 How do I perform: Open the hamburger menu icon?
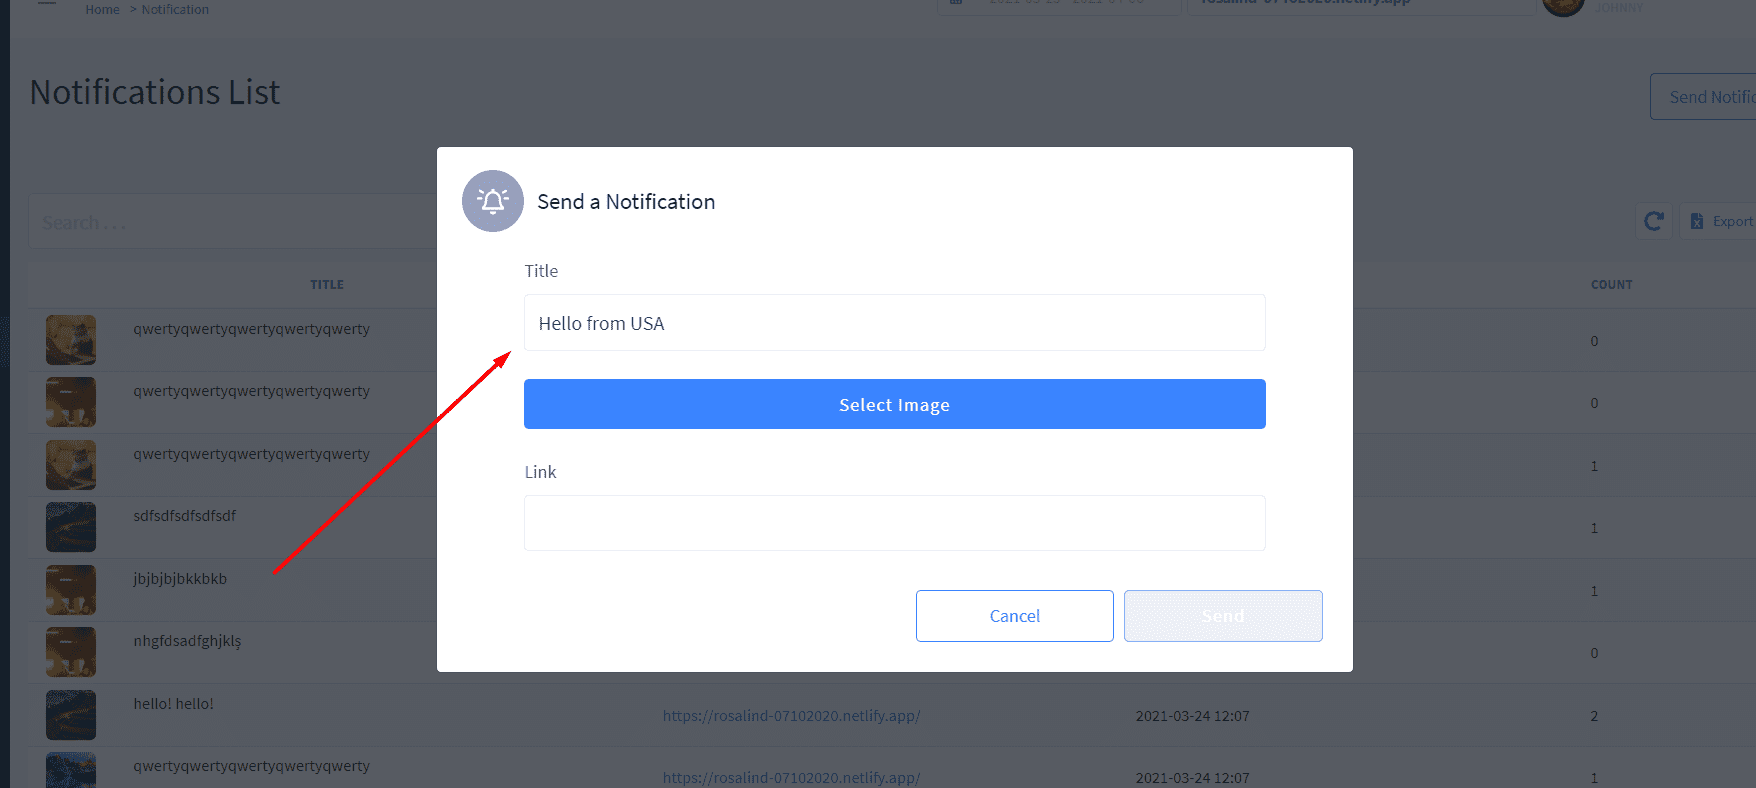tap(46, 3)
